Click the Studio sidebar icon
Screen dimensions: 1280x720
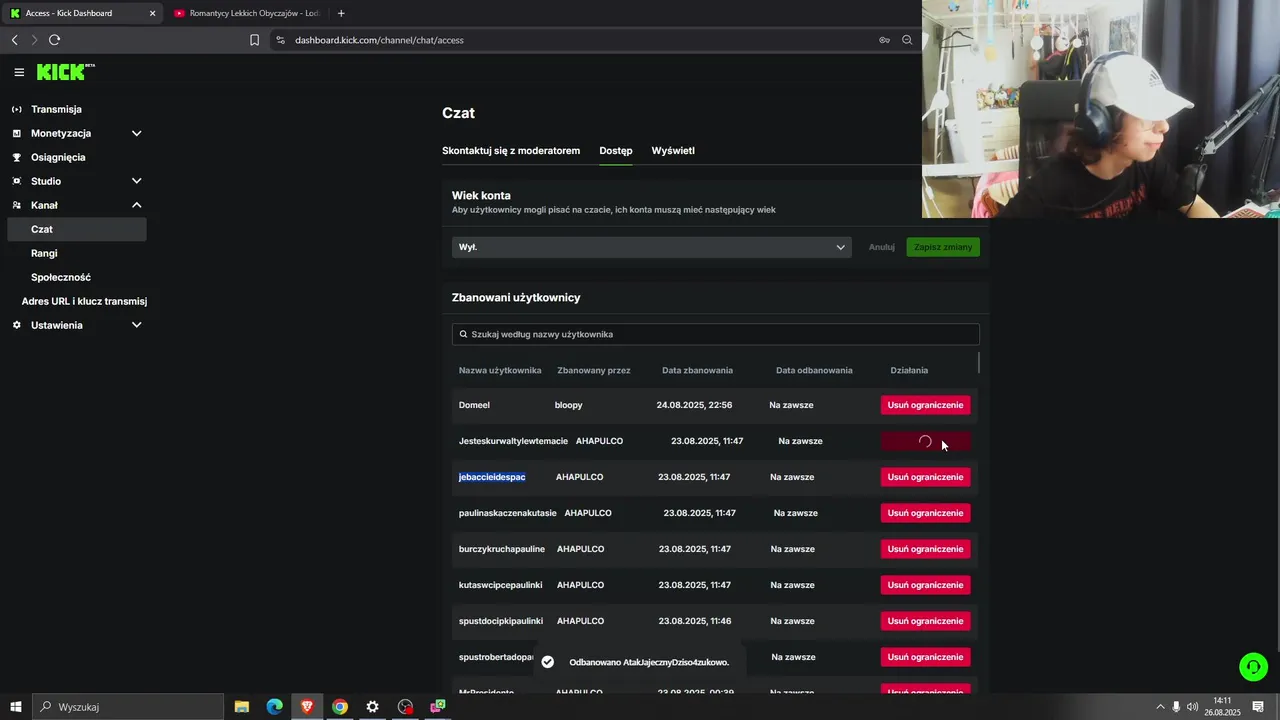coord(16,181)
